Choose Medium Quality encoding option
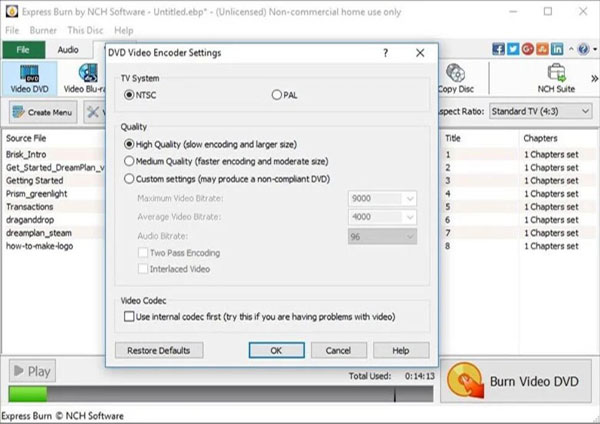This screenshot has height=424, width=600. coord(226,161)
